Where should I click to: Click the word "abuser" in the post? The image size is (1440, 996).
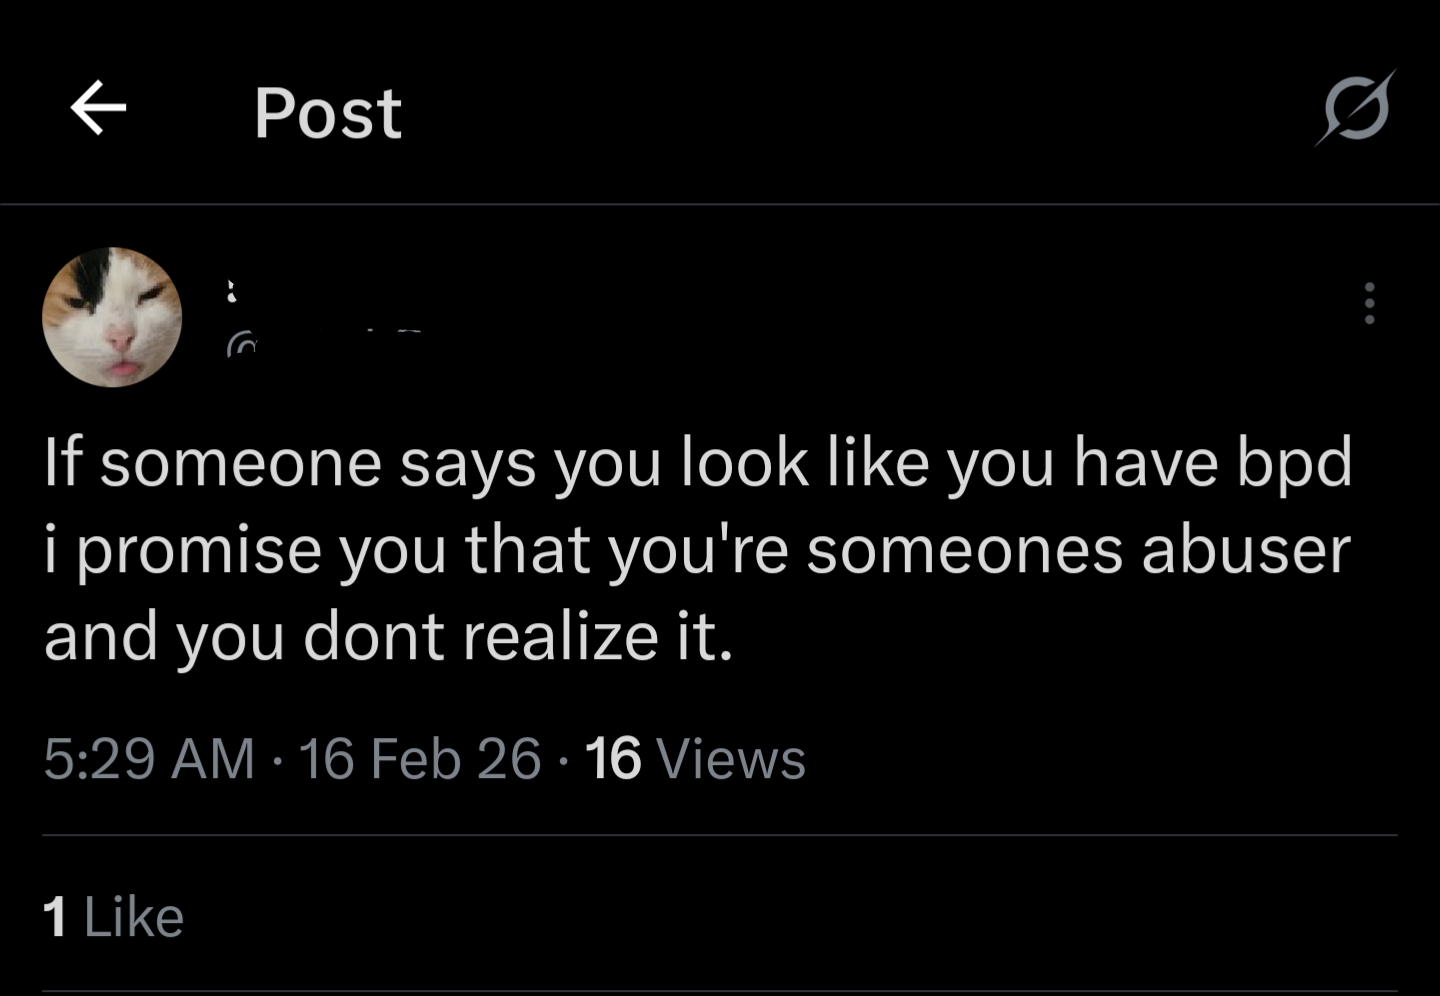(x=1245, y=550)
